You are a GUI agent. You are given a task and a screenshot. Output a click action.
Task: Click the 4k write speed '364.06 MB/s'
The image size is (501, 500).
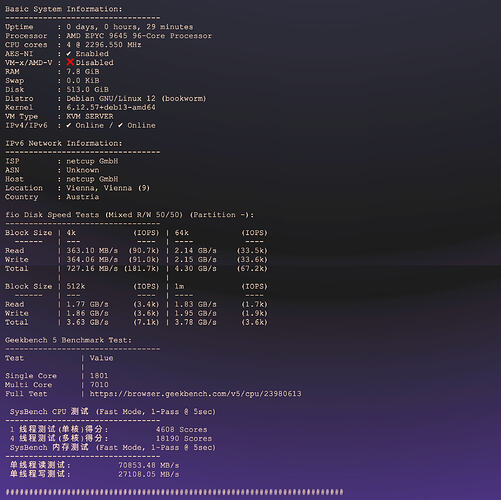tap(92, 260)
